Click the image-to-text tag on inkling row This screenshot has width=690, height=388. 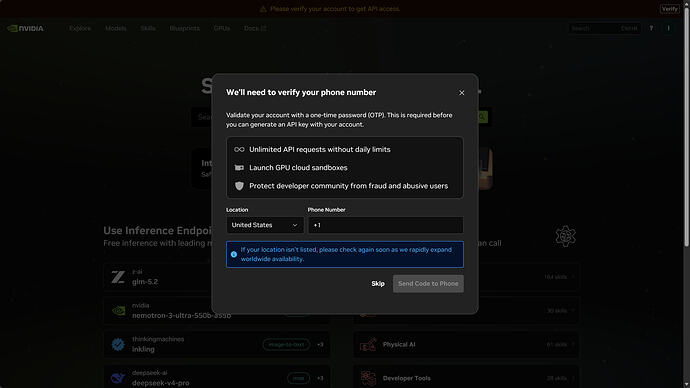coord(286,344)
